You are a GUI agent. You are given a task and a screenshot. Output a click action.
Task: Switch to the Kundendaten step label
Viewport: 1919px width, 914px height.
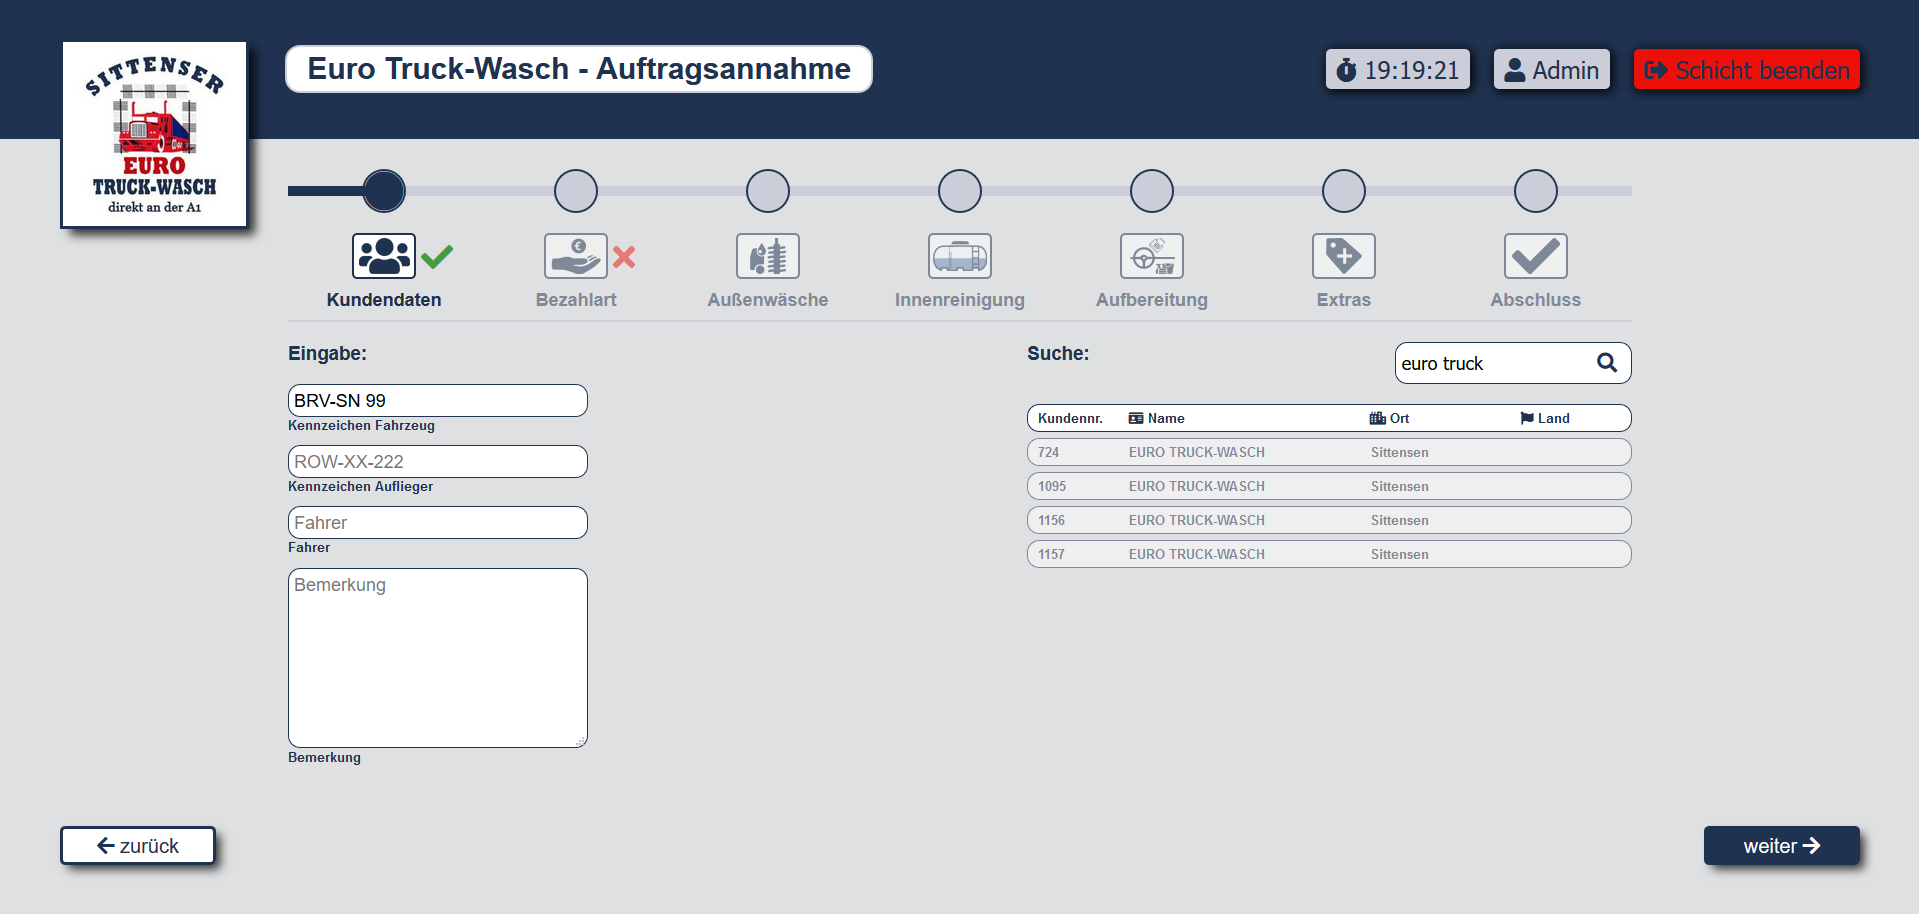click(384, 300)
